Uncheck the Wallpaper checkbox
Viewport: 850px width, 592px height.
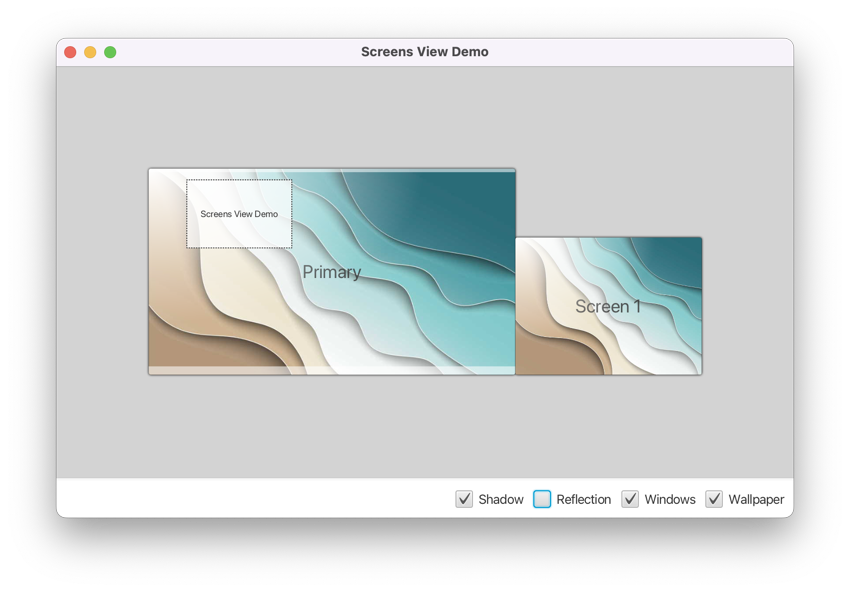714,499
